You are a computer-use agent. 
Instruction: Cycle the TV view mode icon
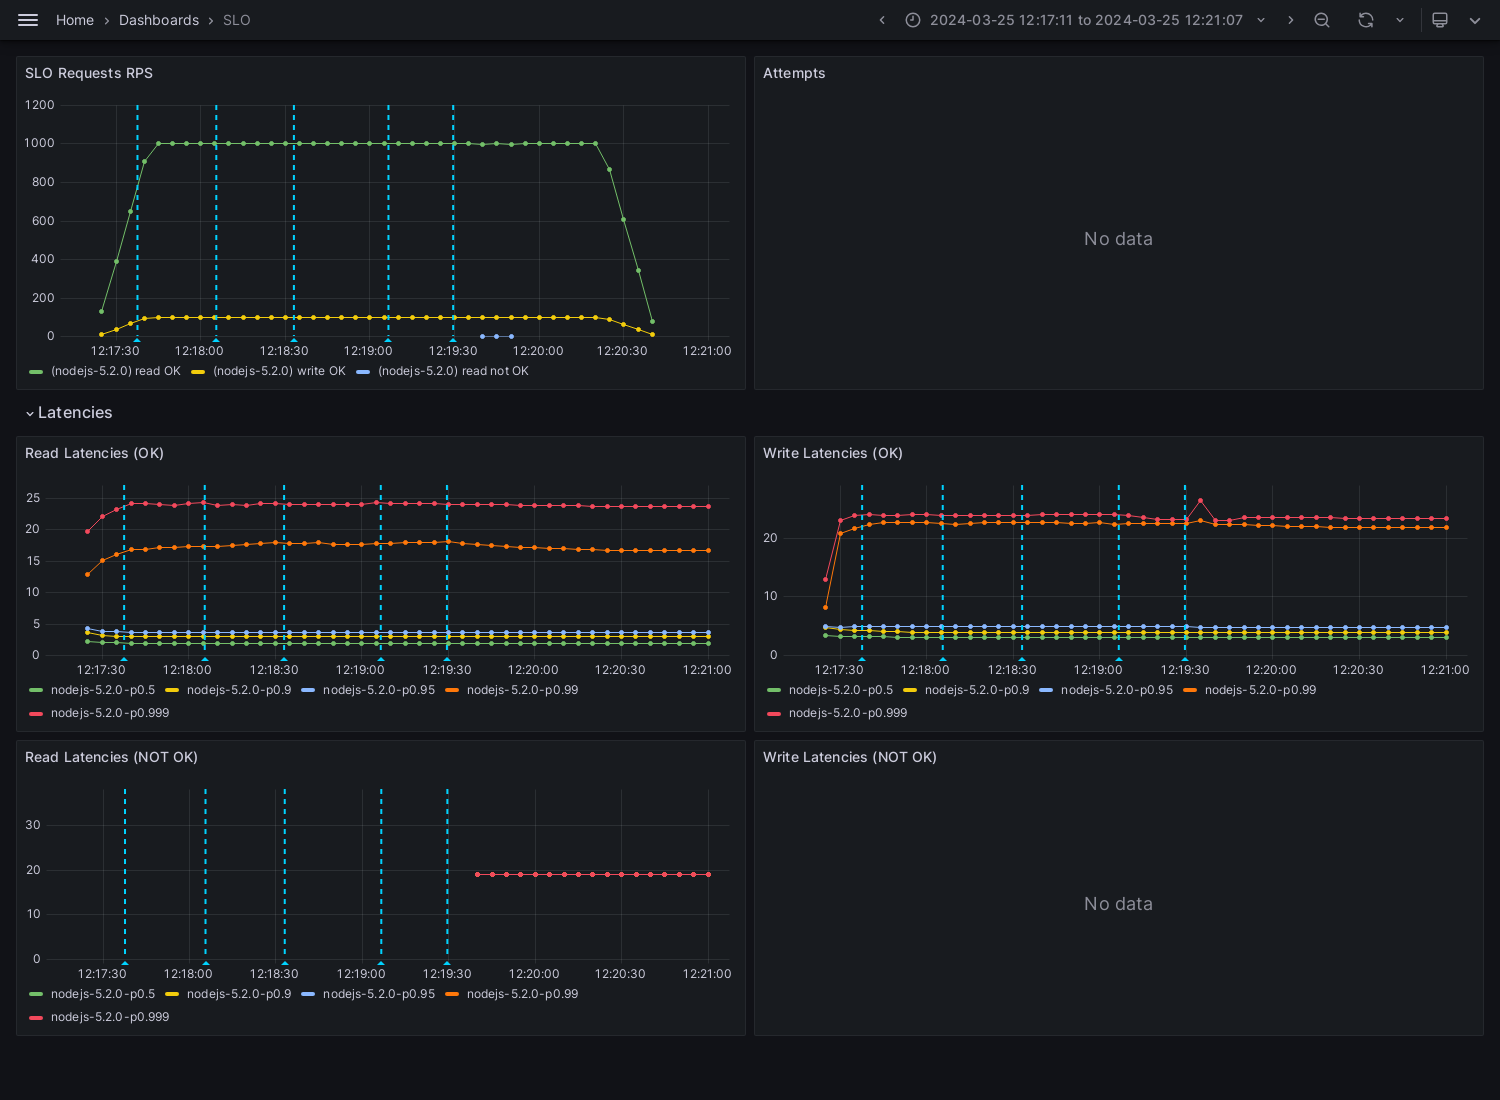tap(1440, 20)
